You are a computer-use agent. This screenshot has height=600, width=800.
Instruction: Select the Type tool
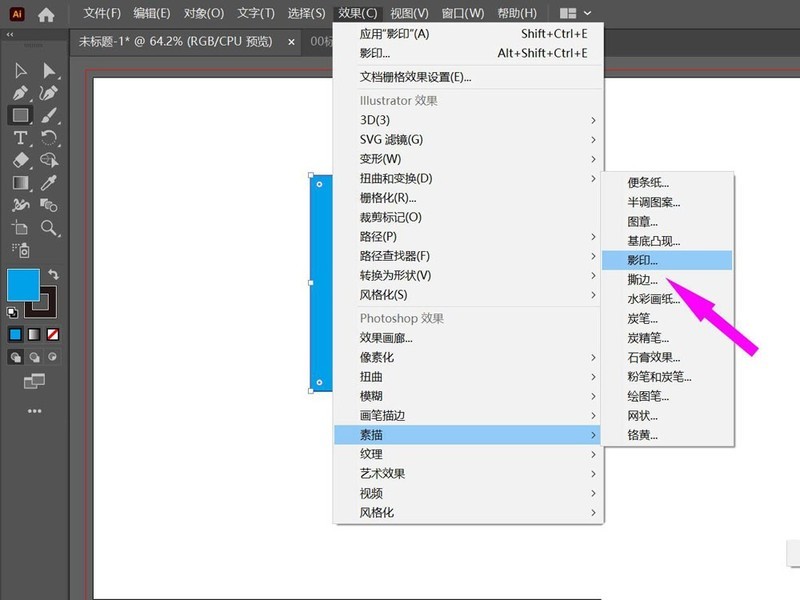pos(20,138)
